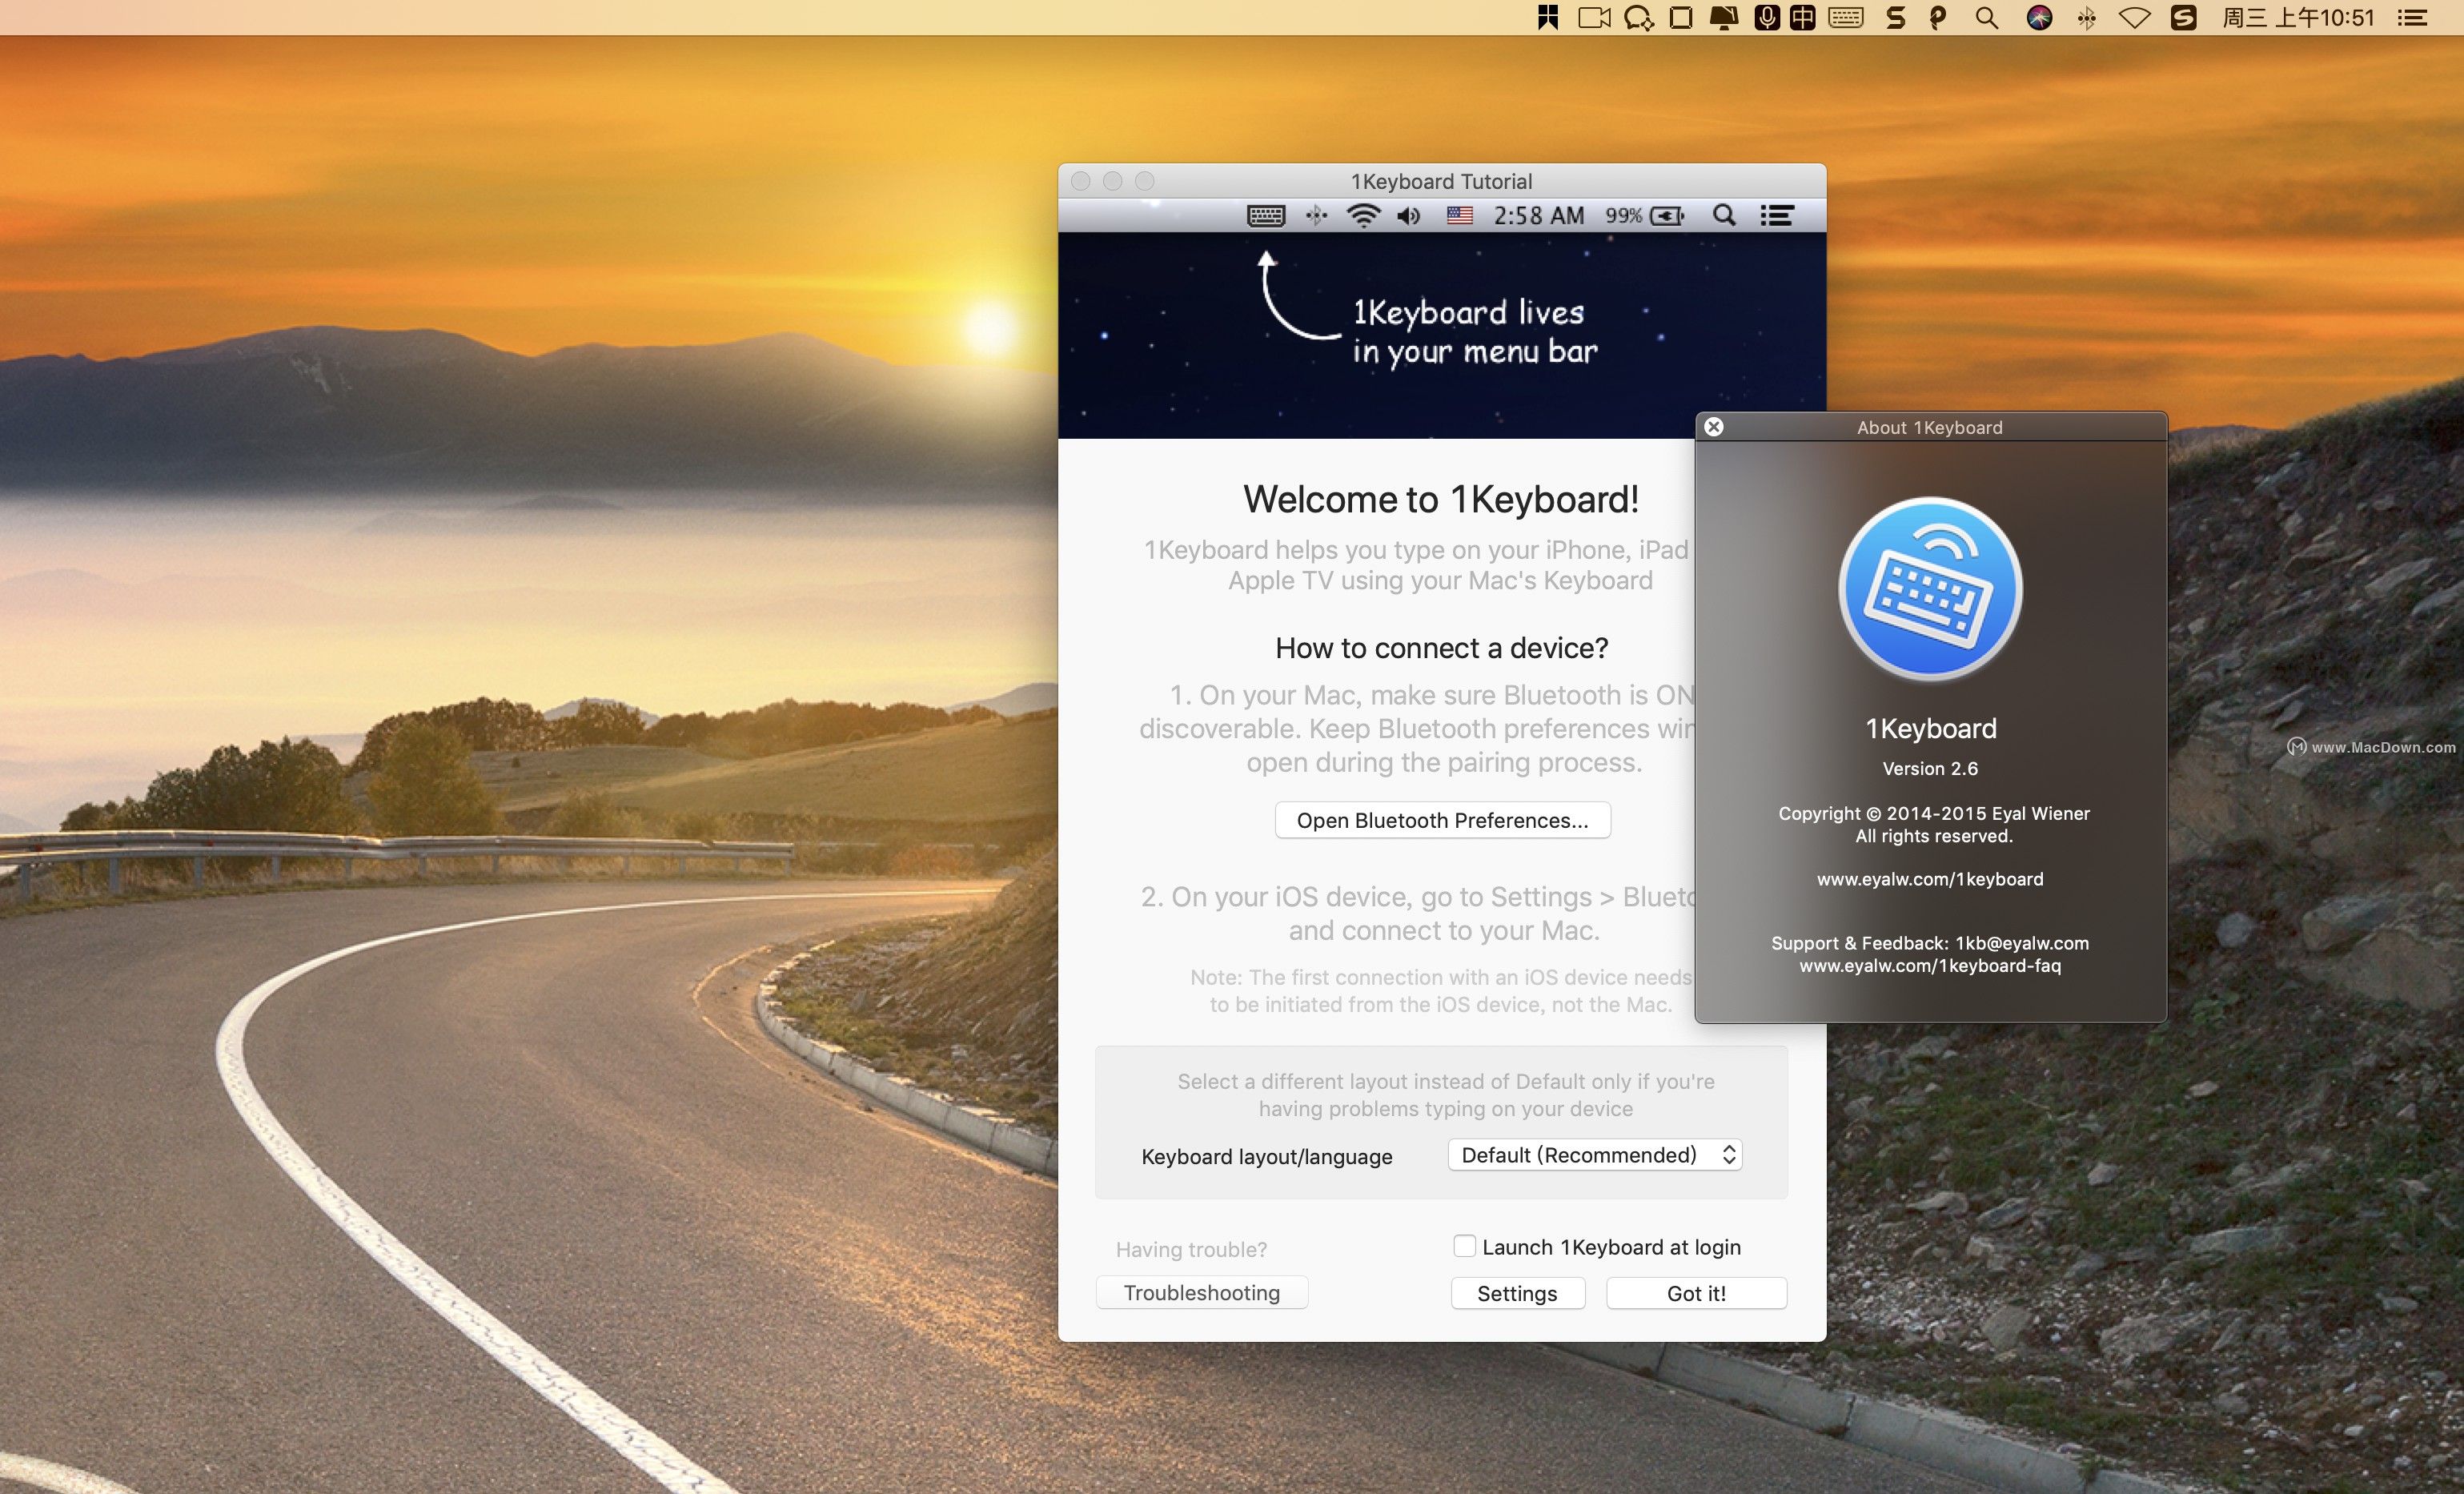Image resolution: width=2464 pixels, height=1494 pixels.
Task: Click the 'About 1Keyboard' title bar
Action: 1930,427
